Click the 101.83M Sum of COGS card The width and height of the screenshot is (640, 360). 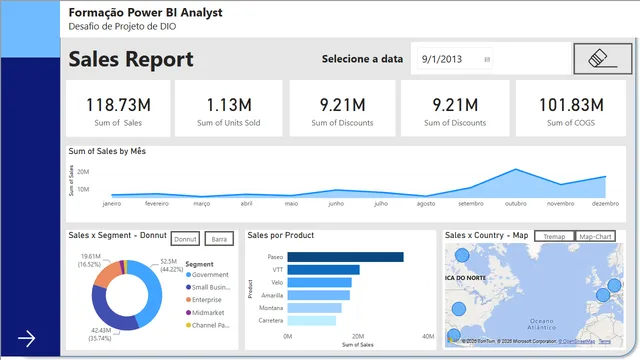571,108
